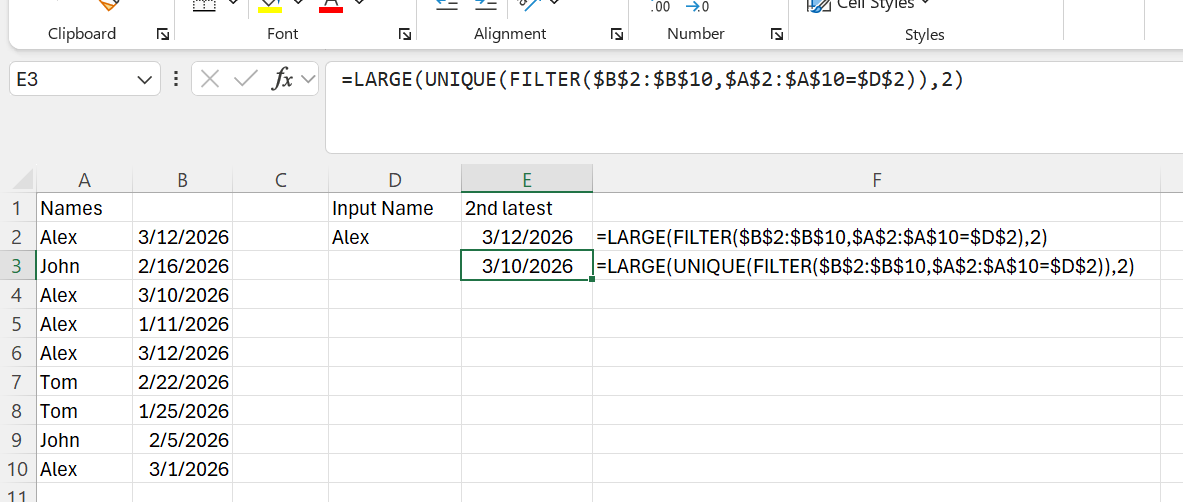The width and height of the screenshot is (1183, 502).
Task: Select cell B7 with date 2/22/2026
Action: [x=183, y=382]
